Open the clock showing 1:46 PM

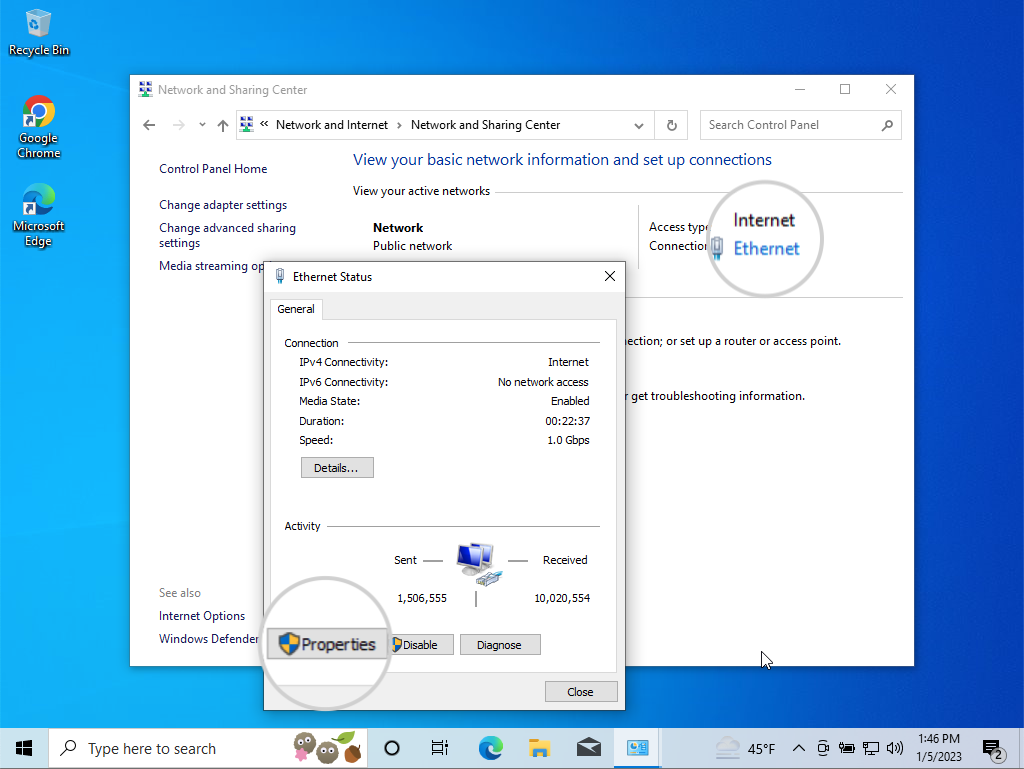pyautogui.click(x=938, y=748)
